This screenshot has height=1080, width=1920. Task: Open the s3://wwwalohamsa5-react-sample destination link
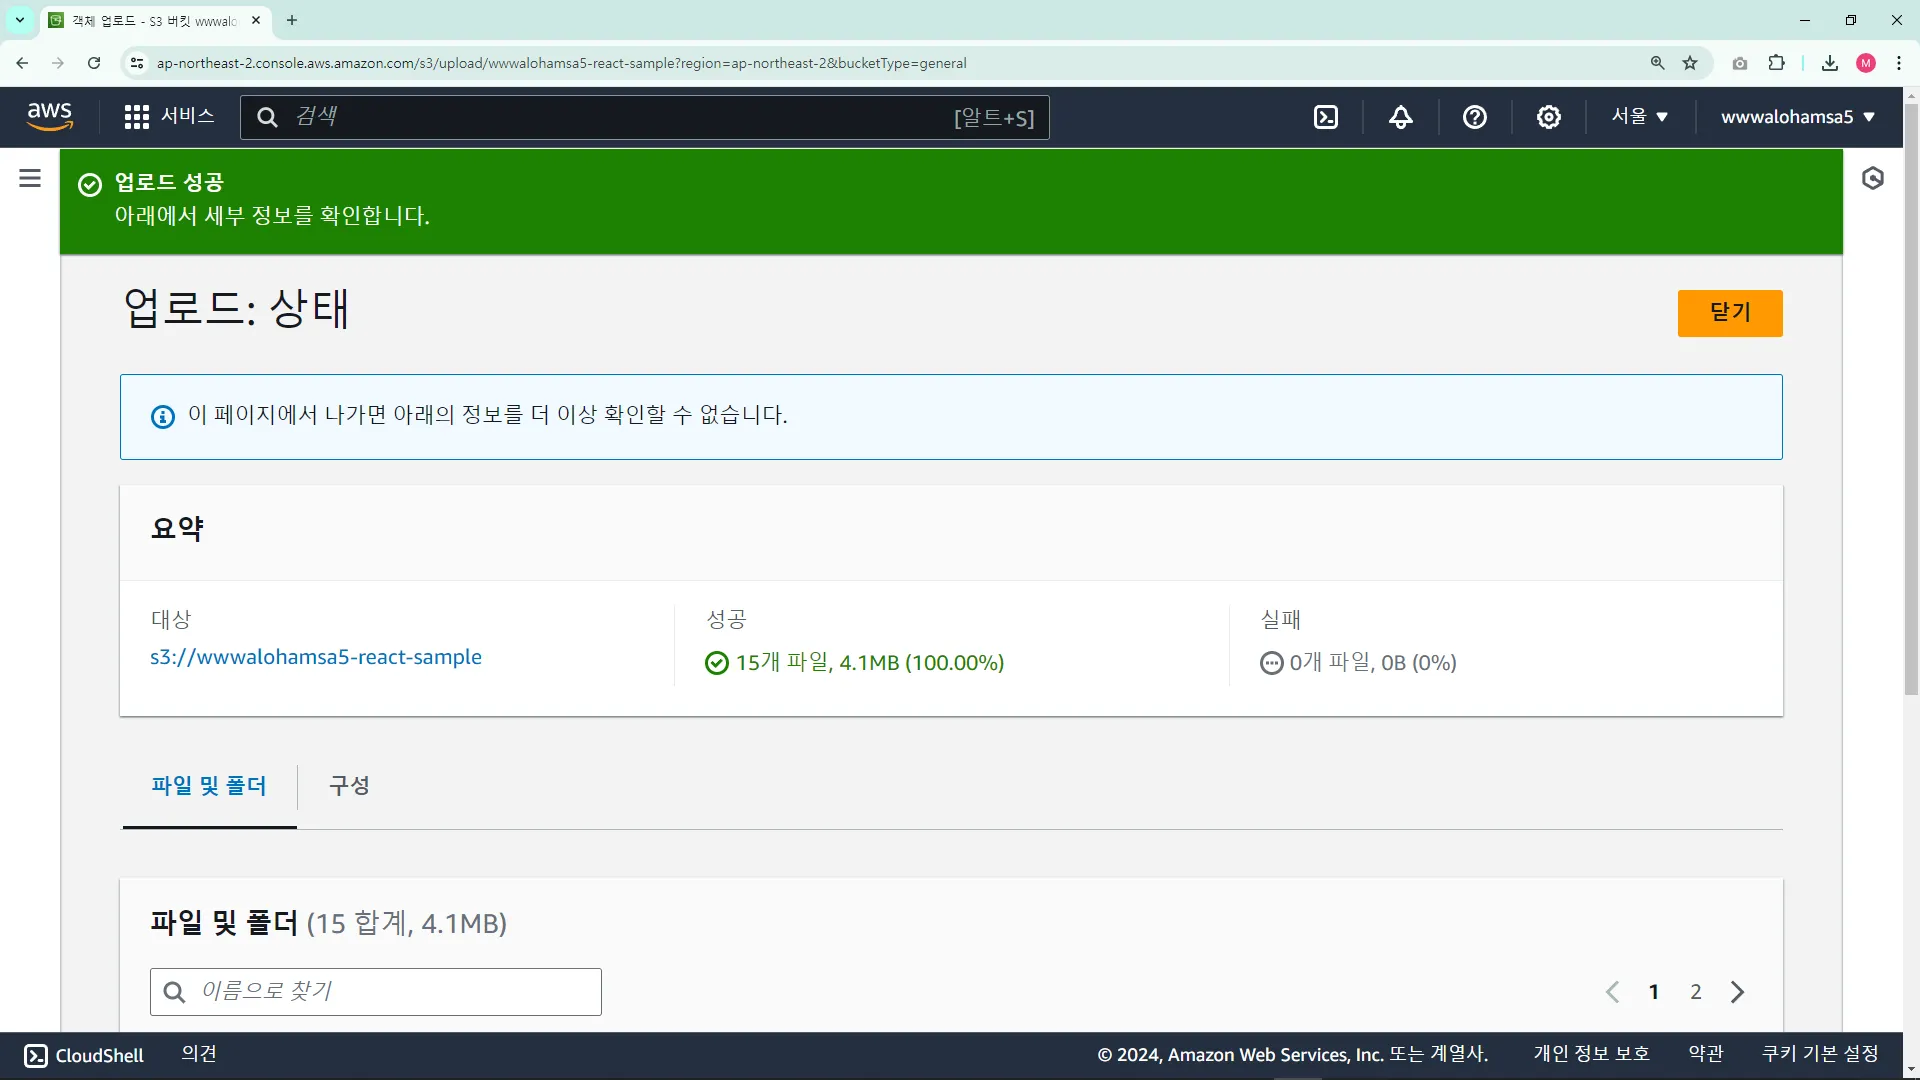(316, 658)
